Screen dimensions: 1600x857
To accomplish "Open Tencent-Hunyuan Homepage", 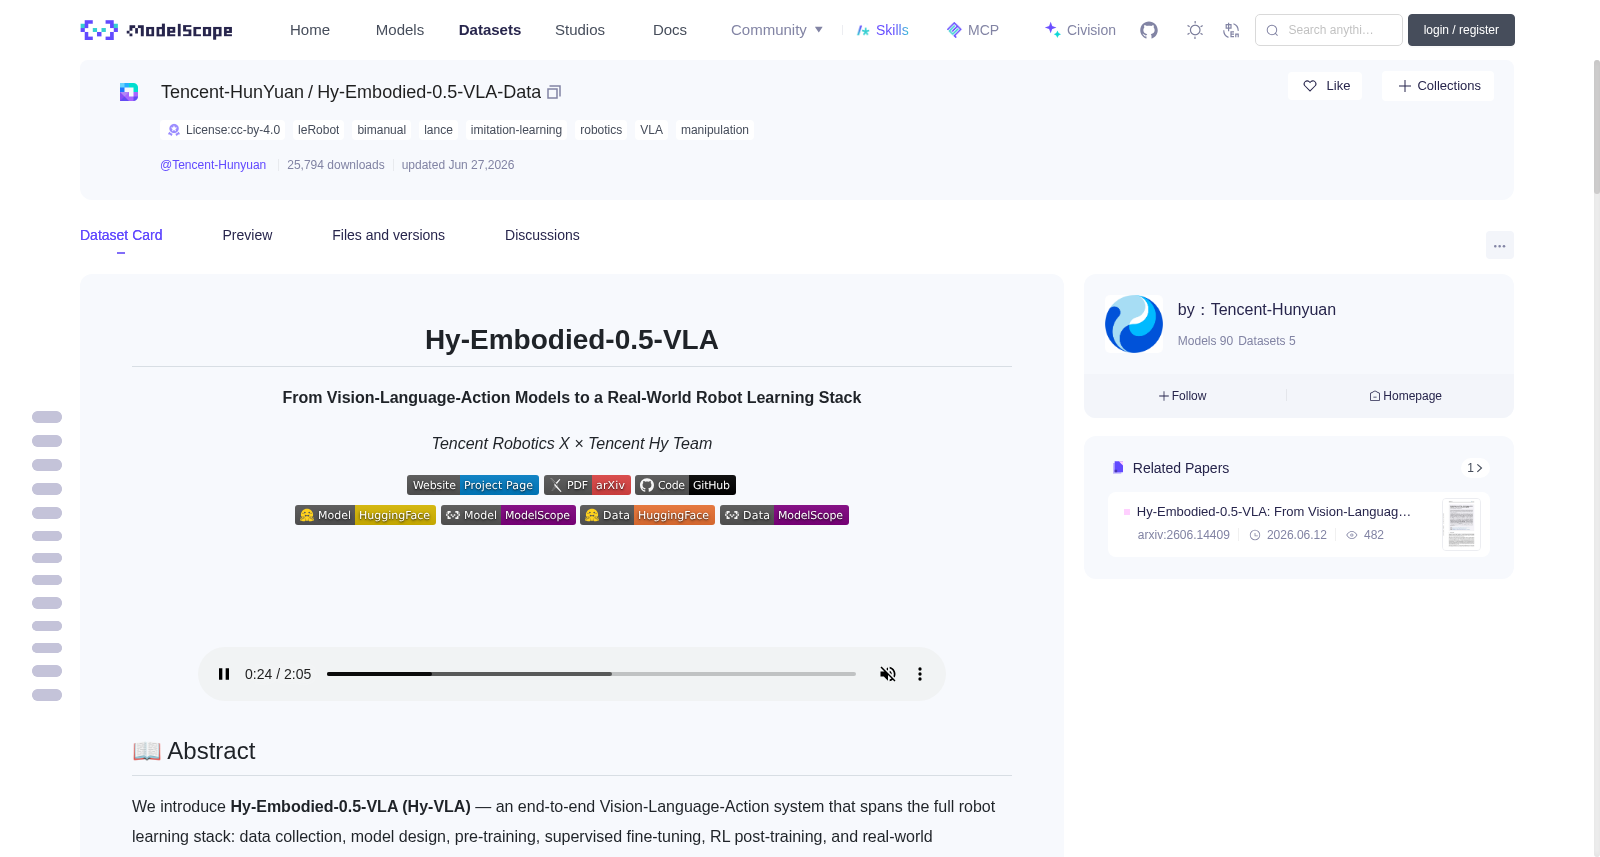I will 1405,396.
